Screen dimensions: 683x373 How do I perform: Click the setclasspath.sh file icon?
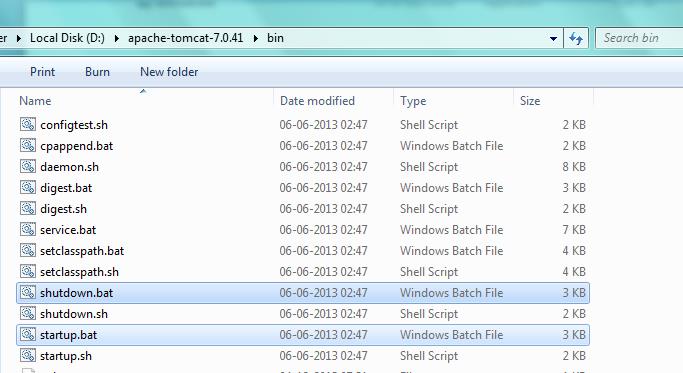coord(27,271)
